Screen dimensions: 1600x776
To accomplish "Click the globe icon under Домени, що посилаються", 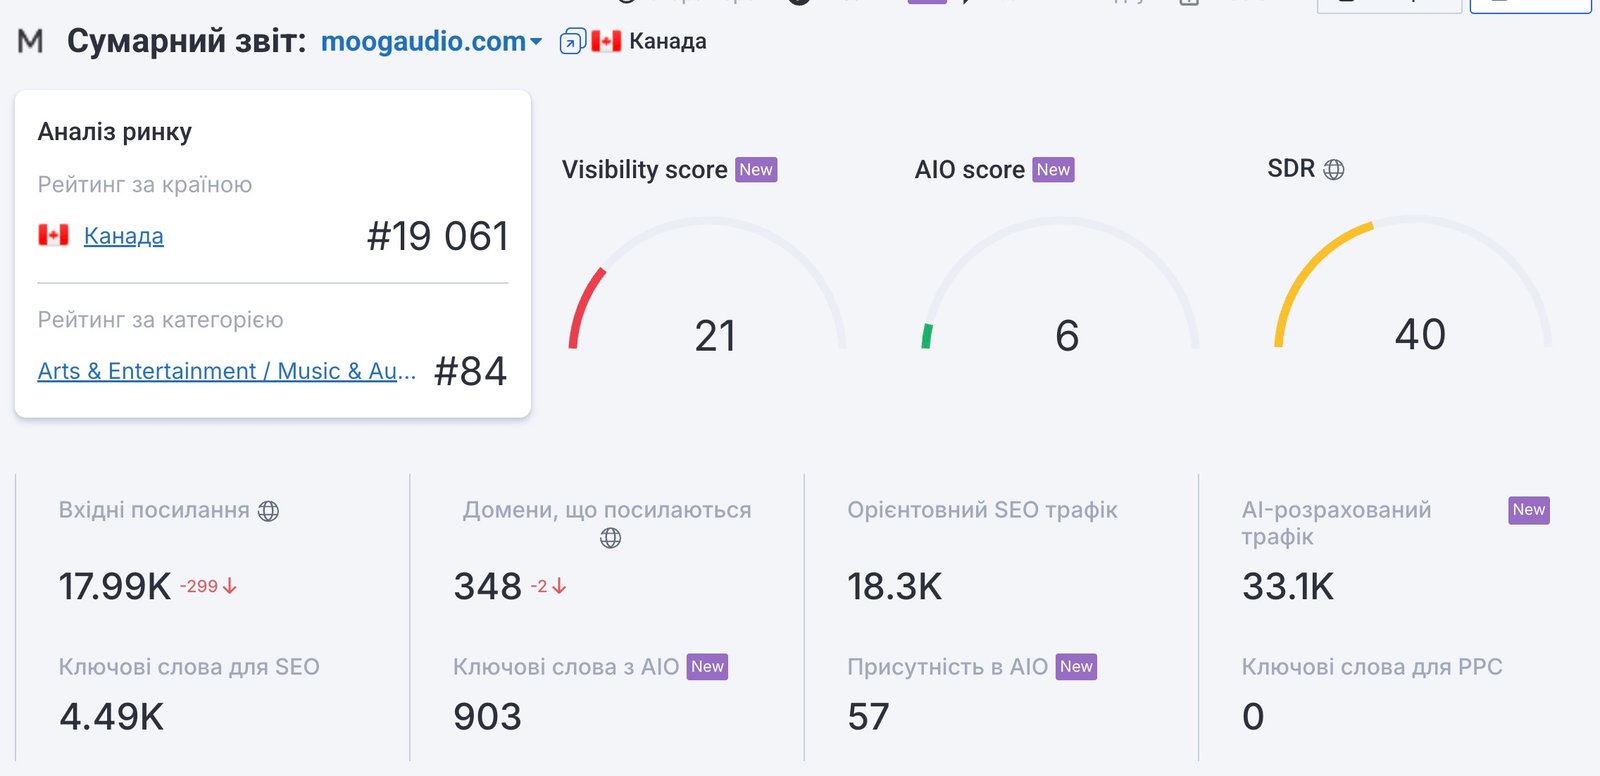I will click(610, 538).
